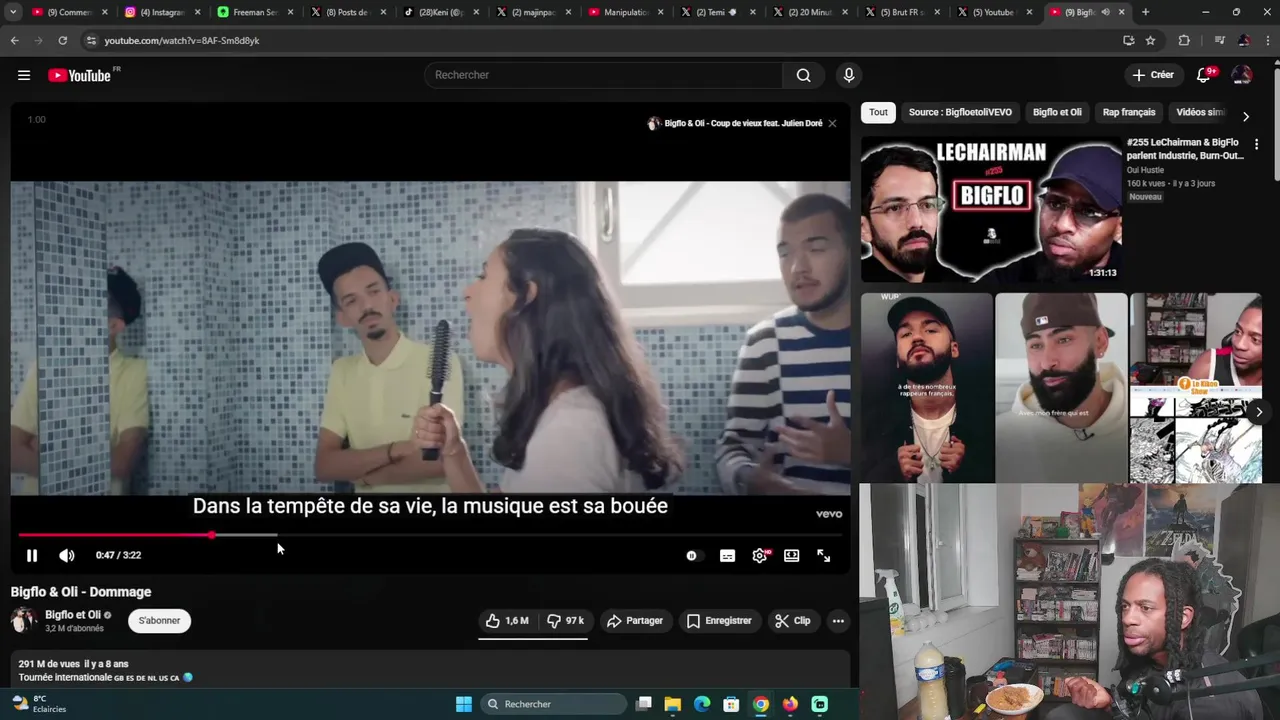Open video player settings gear

click(760, 556)
